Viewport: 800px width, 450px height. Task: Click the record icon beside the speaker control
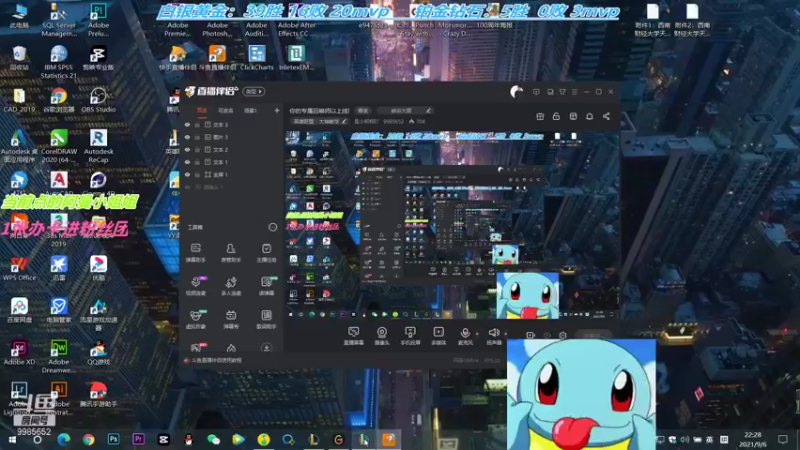530,335
